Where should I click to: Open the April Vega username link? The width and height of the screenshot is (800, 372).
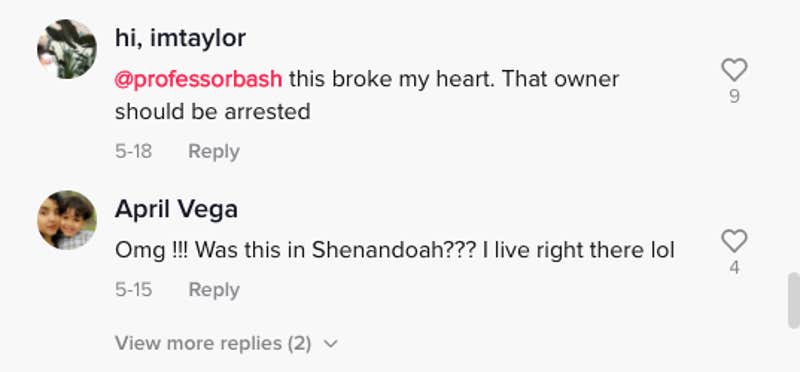(176, 209)
